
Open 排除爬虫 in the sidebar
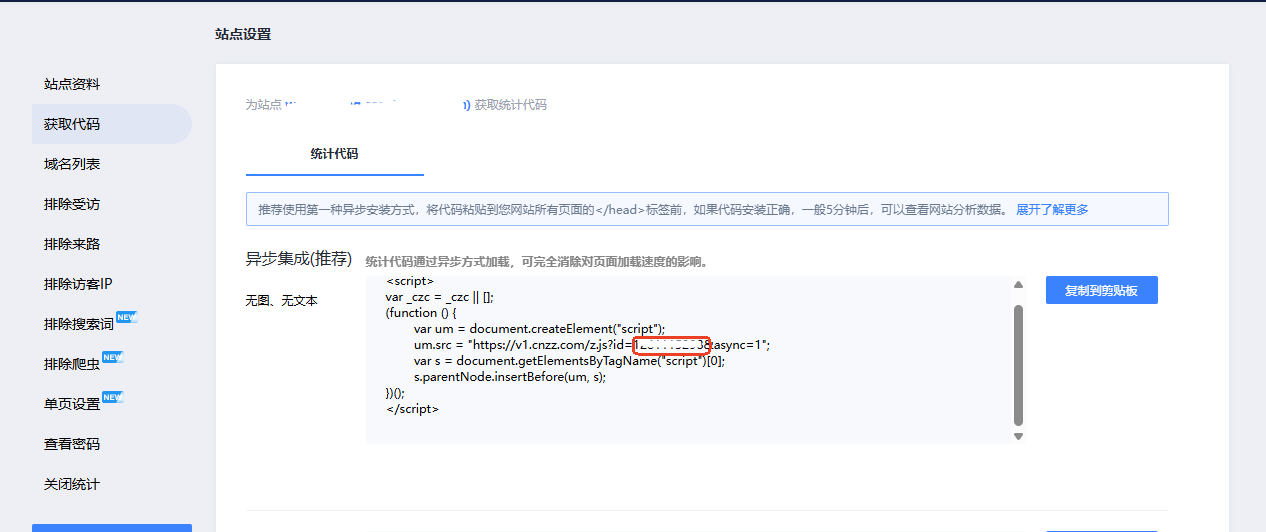click(72, 364)
